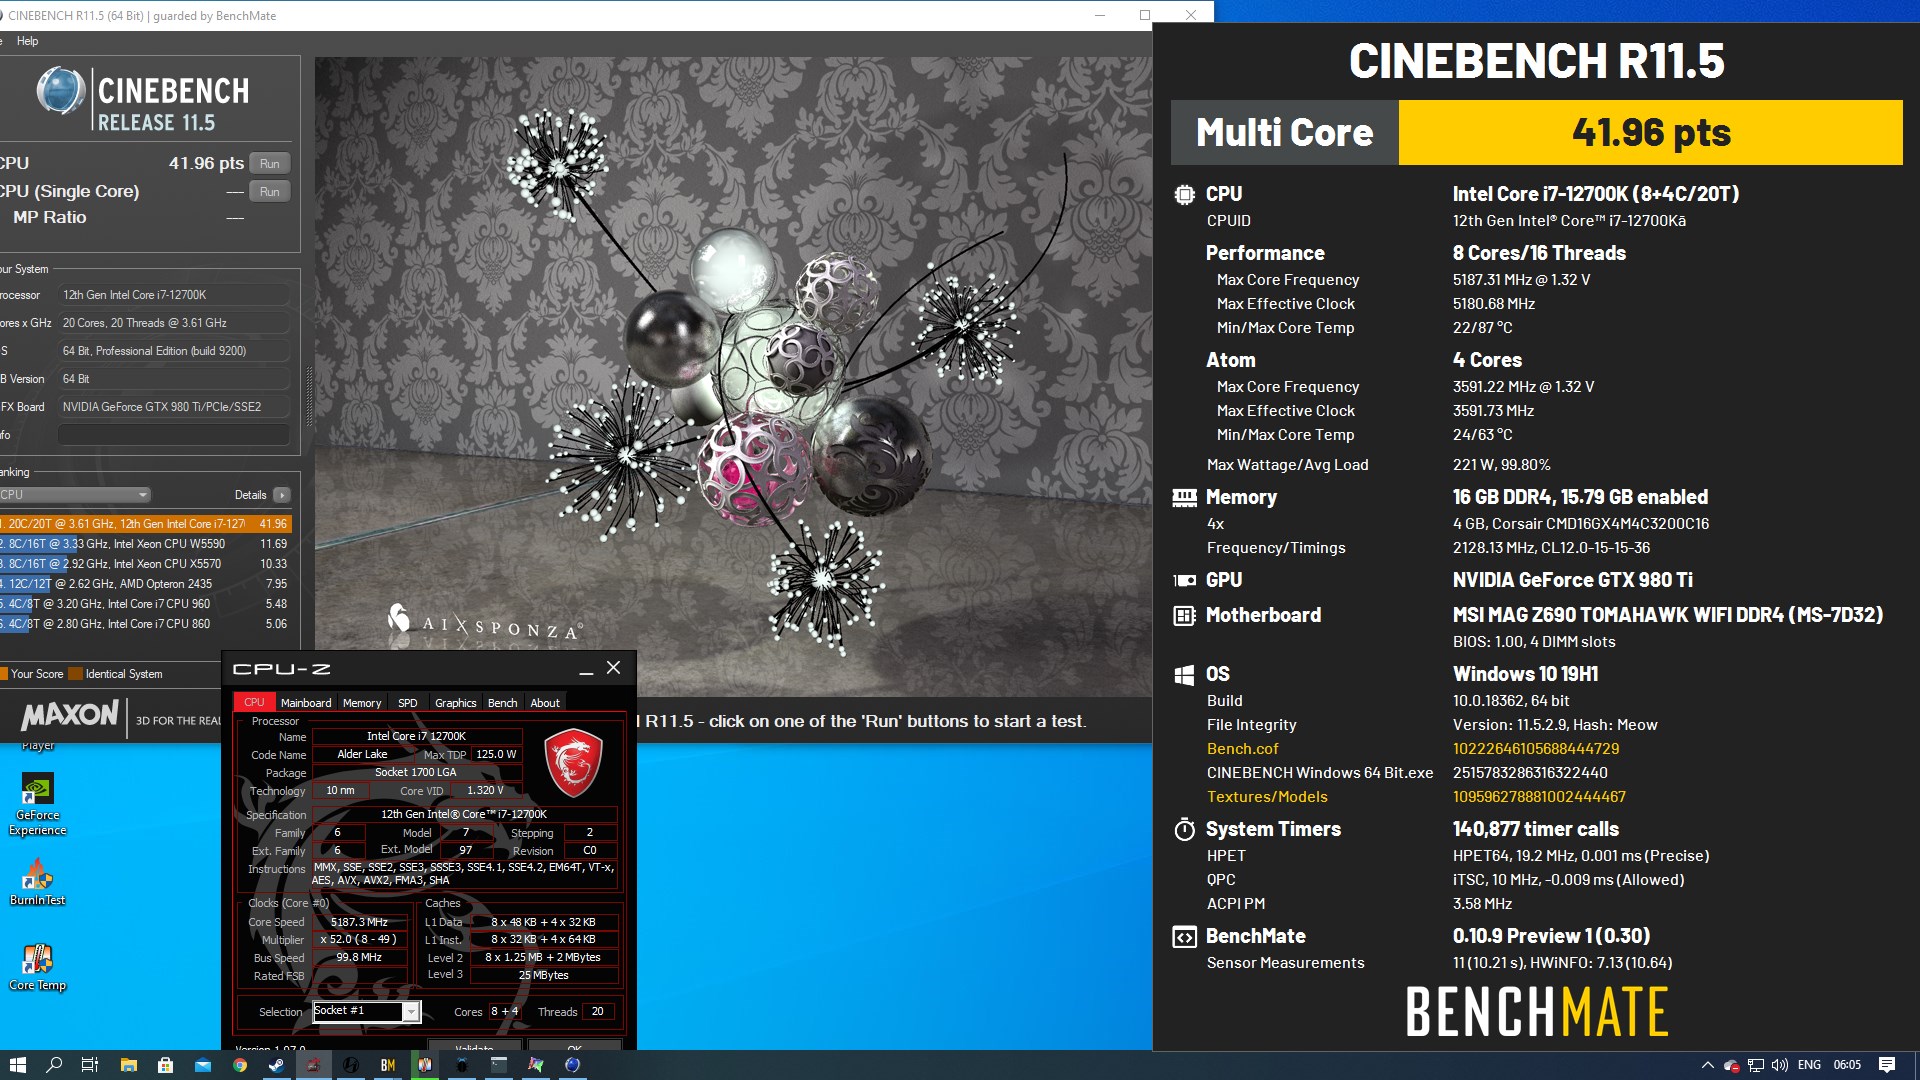Open GeForce Experience desktop icon
The height and width of the screenshot is (1080, 1920).
click(x=38, y=804)
